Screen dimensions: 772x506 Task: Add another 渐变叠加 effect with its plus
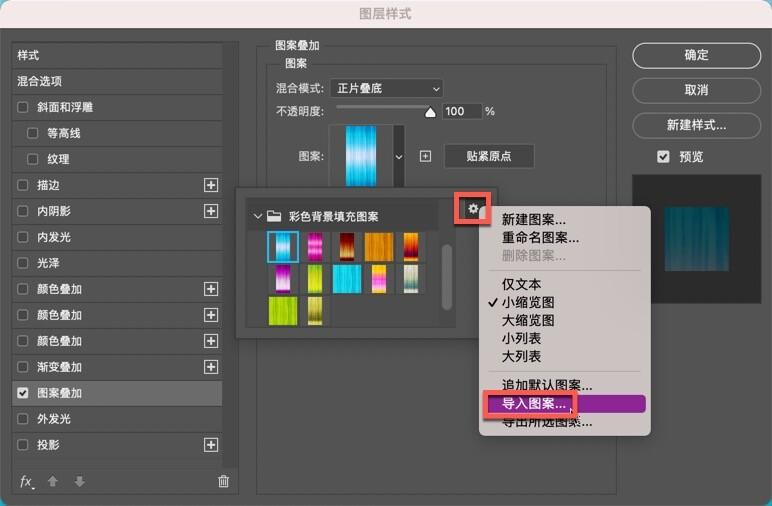[x=211, y=367]
